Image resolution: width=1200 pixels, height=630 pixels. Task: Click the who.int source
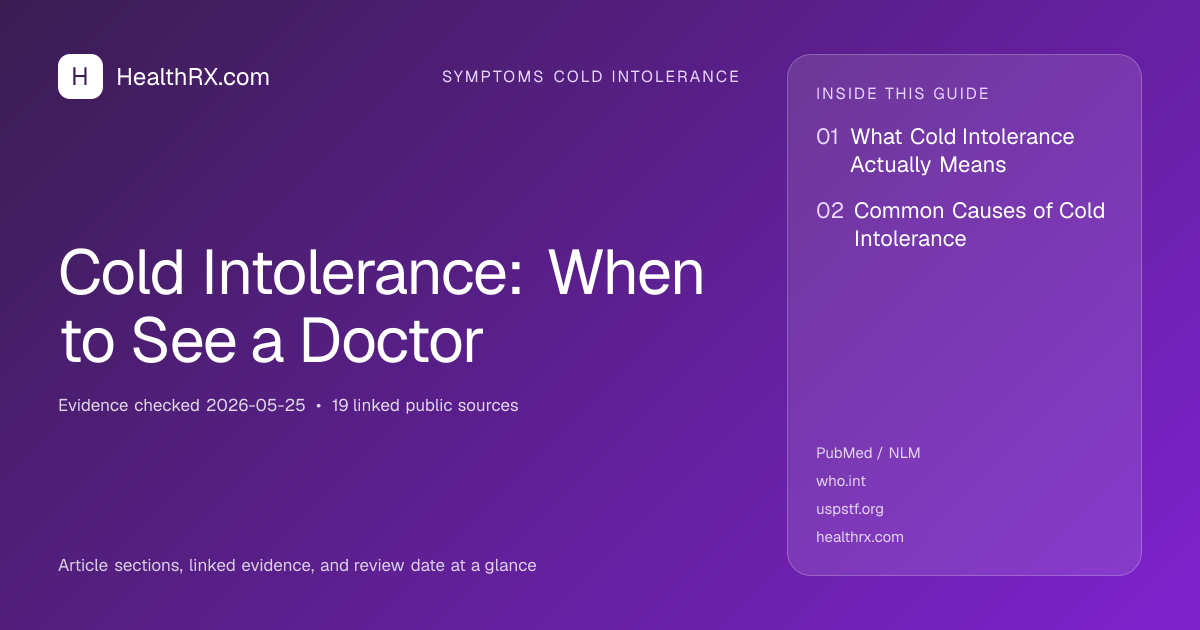pyautogui.click(x=841, y=481)
